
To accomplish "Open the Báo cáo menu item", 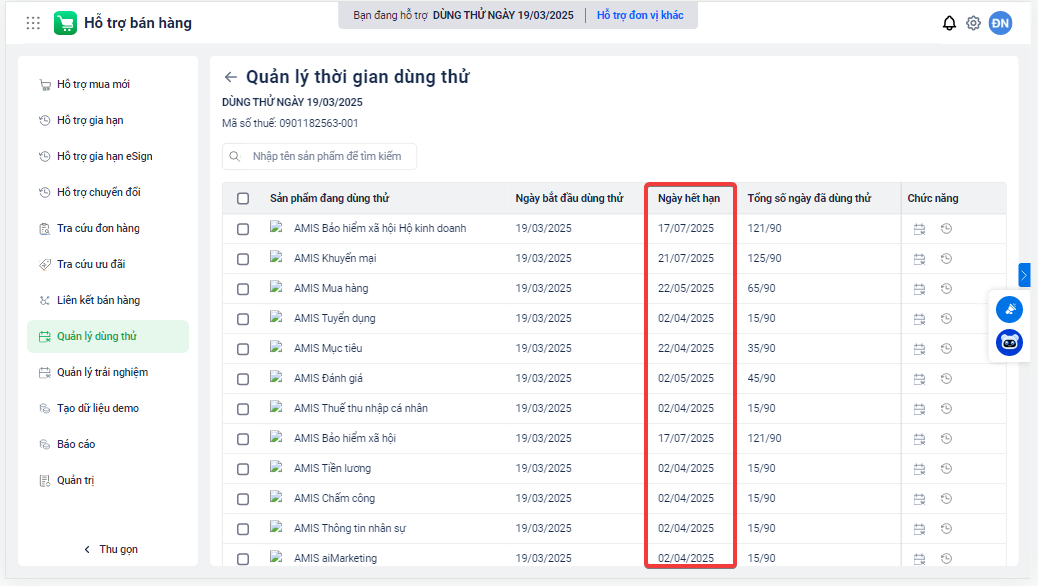I will (x=108, y=444).
